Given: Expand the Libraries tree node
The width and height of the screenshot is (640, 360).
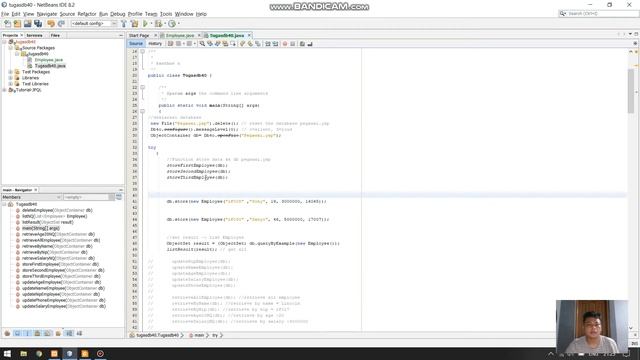Looking at the screenshot, I should point(11,78).
